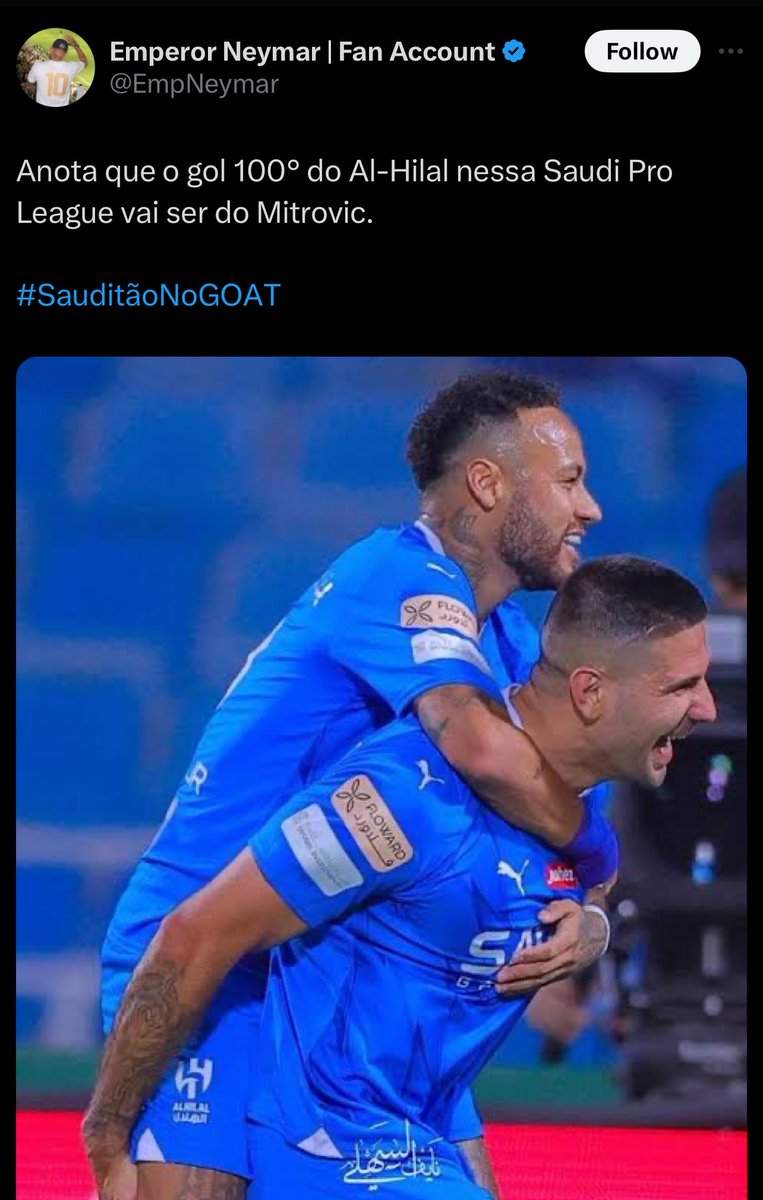Click Floward patch on top player's sleeve

pyautogui.click(x=439, y=614)
